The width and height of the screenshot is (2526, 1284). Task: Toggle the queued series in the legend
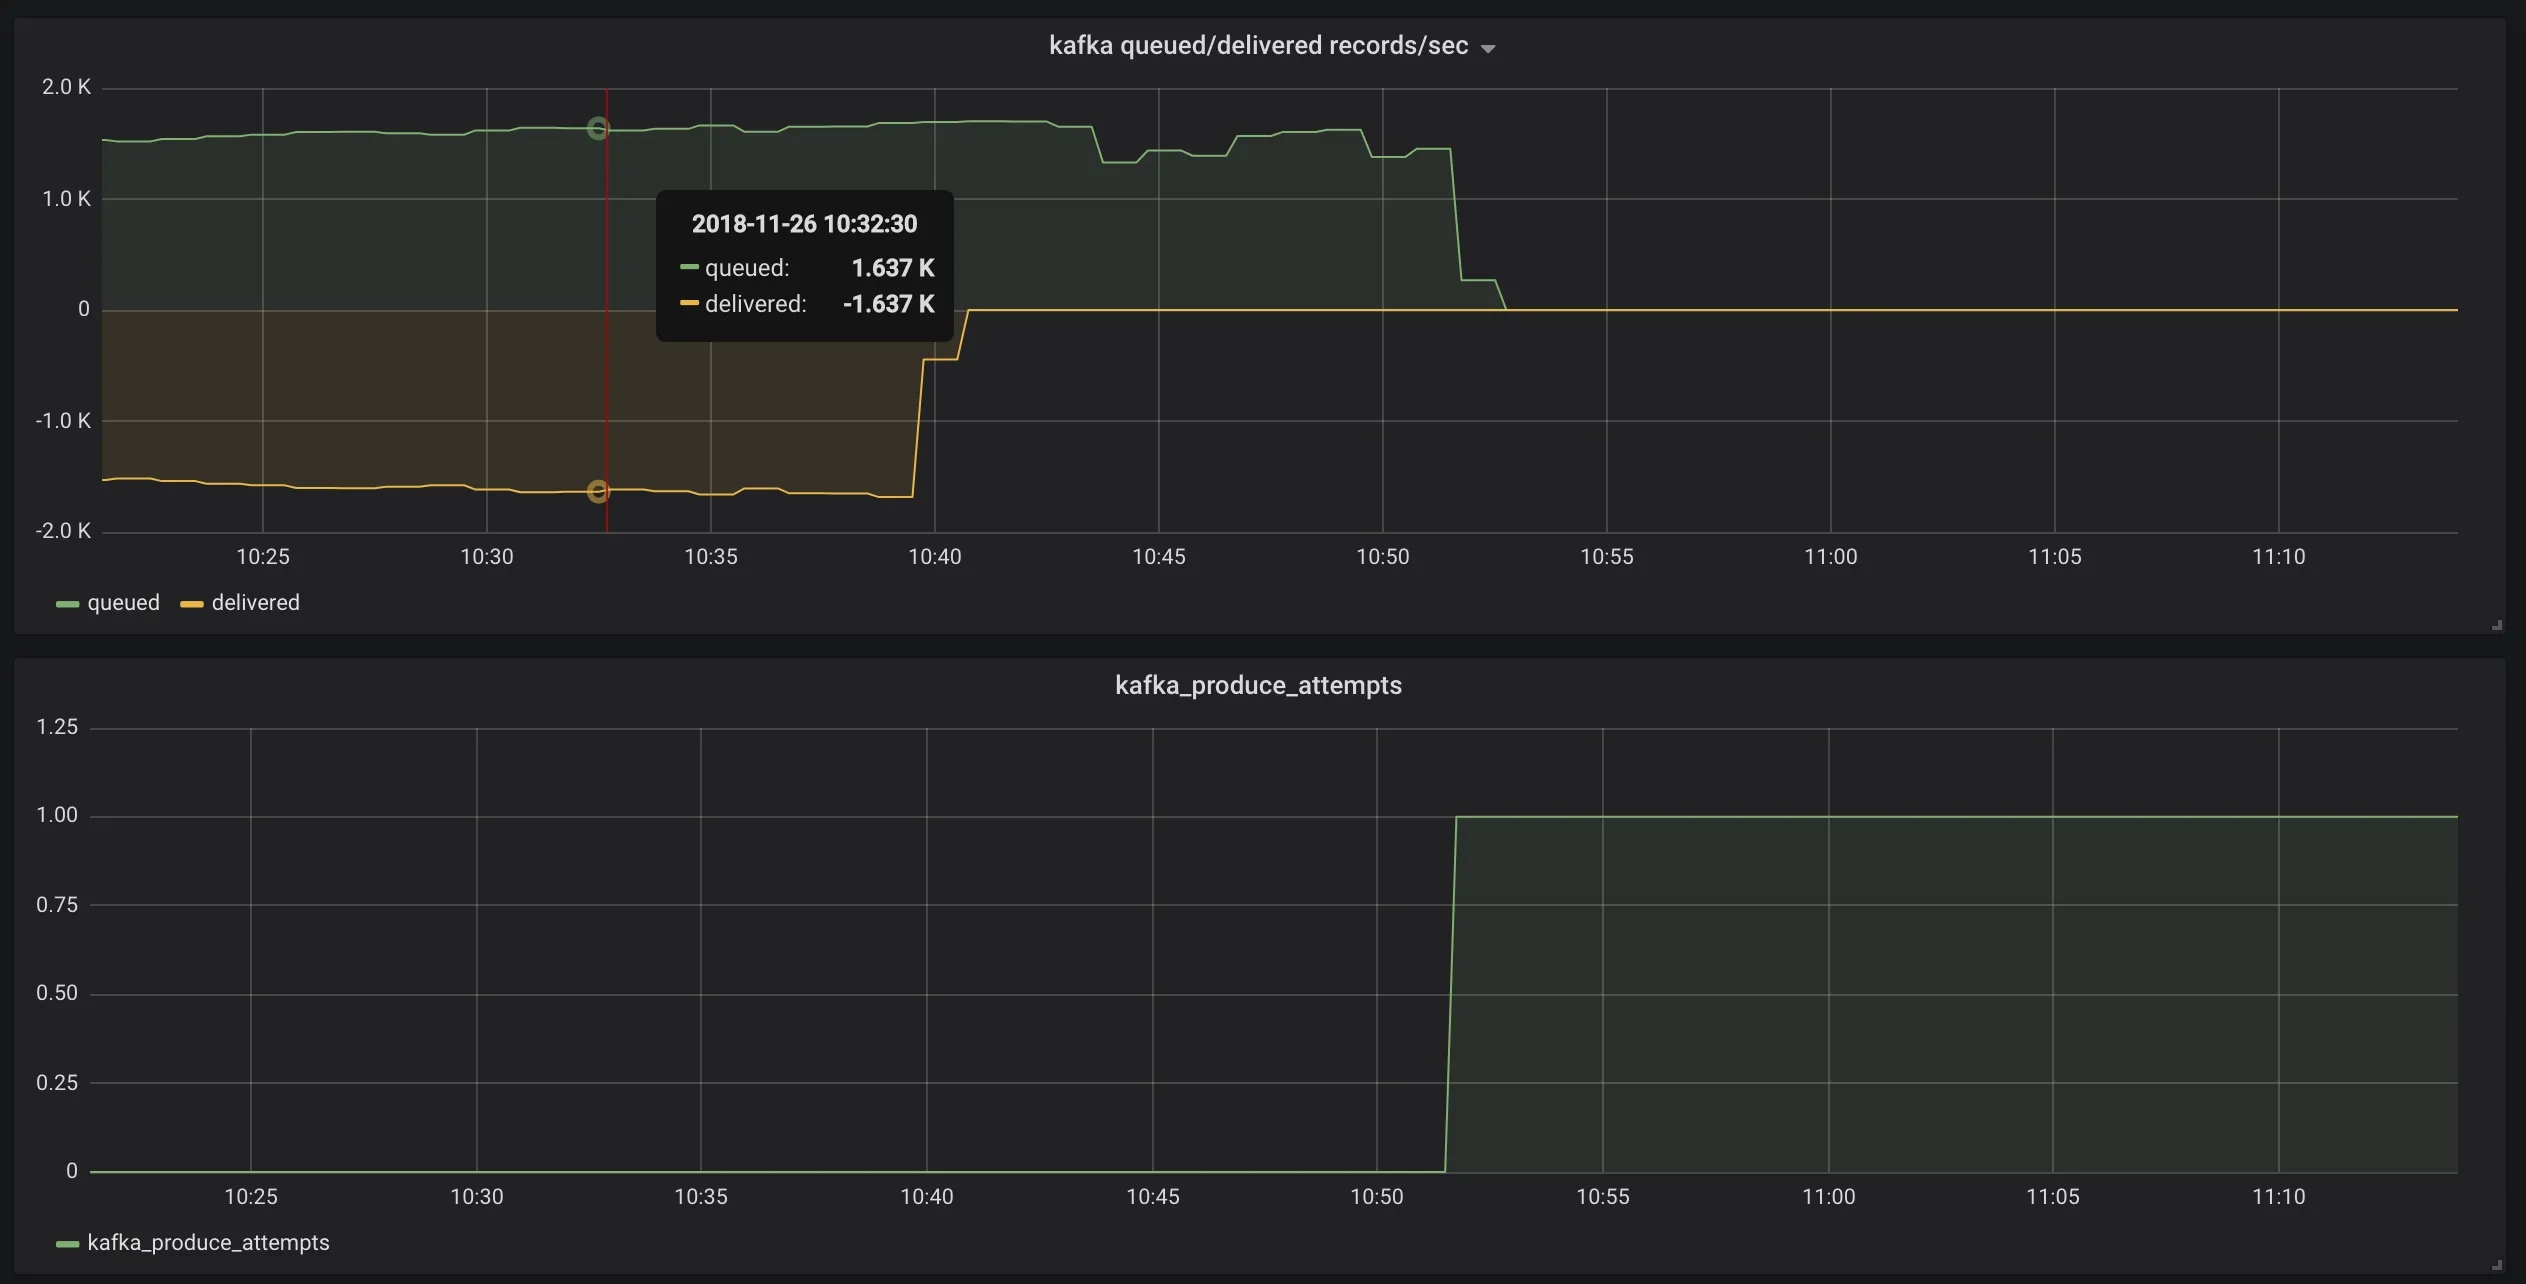(x=123, y=603)
